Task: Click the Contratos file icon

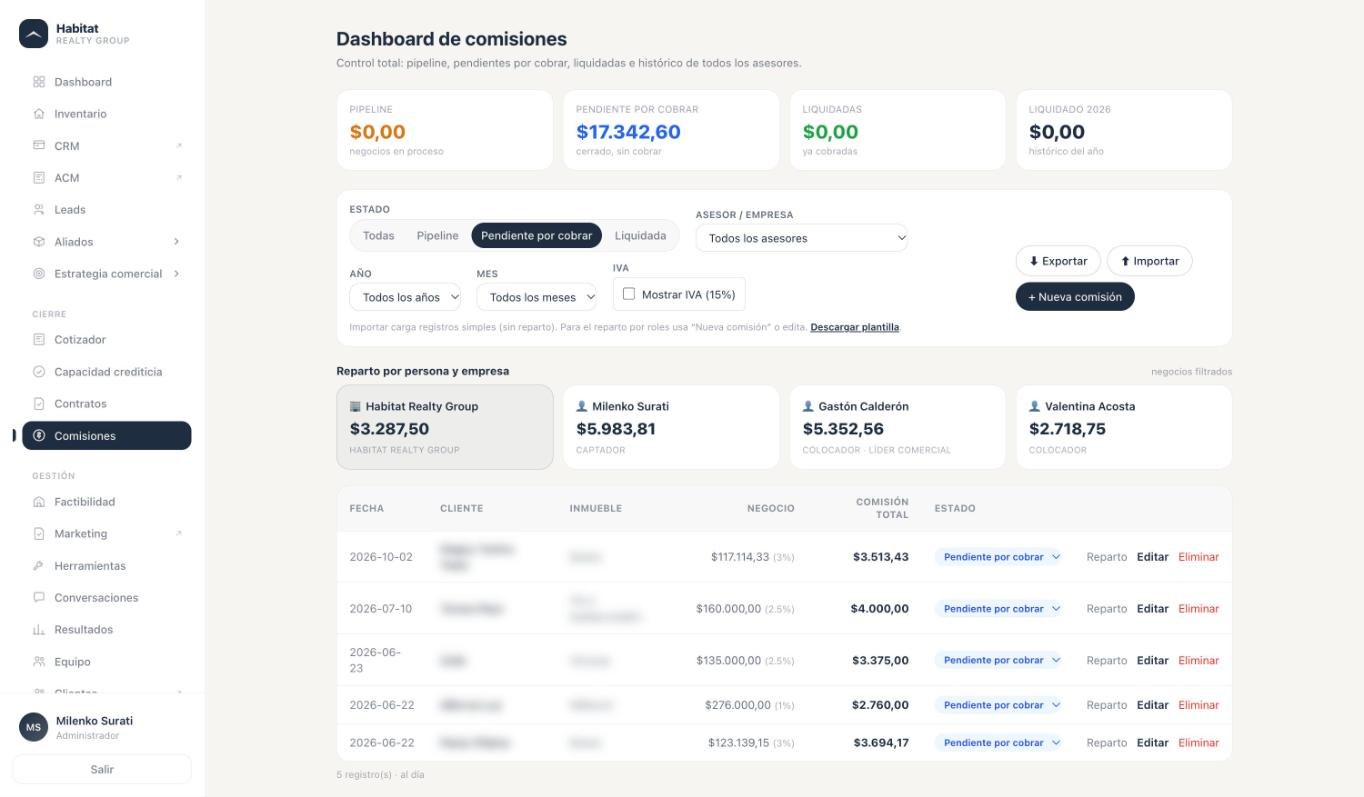Action: click(39, 404)
